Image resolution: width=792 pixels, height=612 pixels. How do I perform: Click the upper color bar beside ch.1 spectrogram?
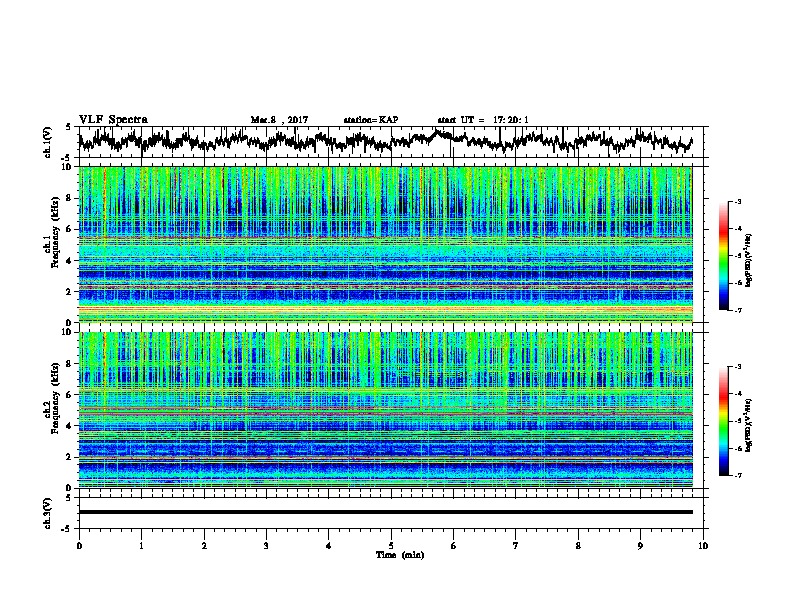click(723, 256)
